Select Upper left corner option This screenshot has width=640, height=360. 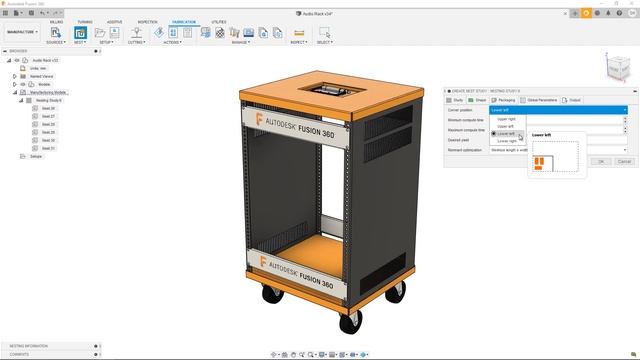pos(505,127)
